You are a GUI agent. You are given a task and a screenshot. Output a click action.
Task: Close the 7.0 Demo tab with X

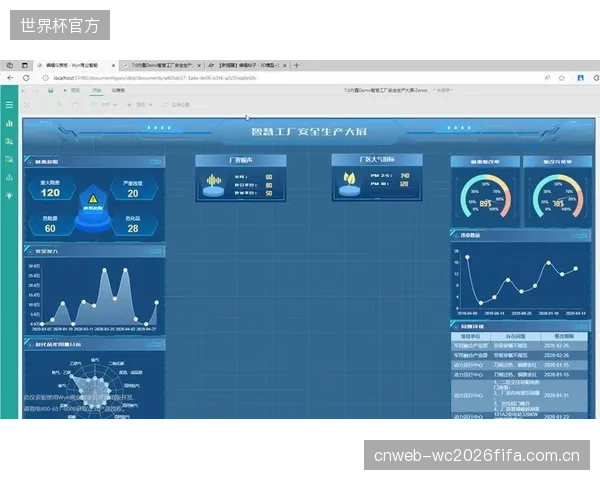click(x=199, y=65)
